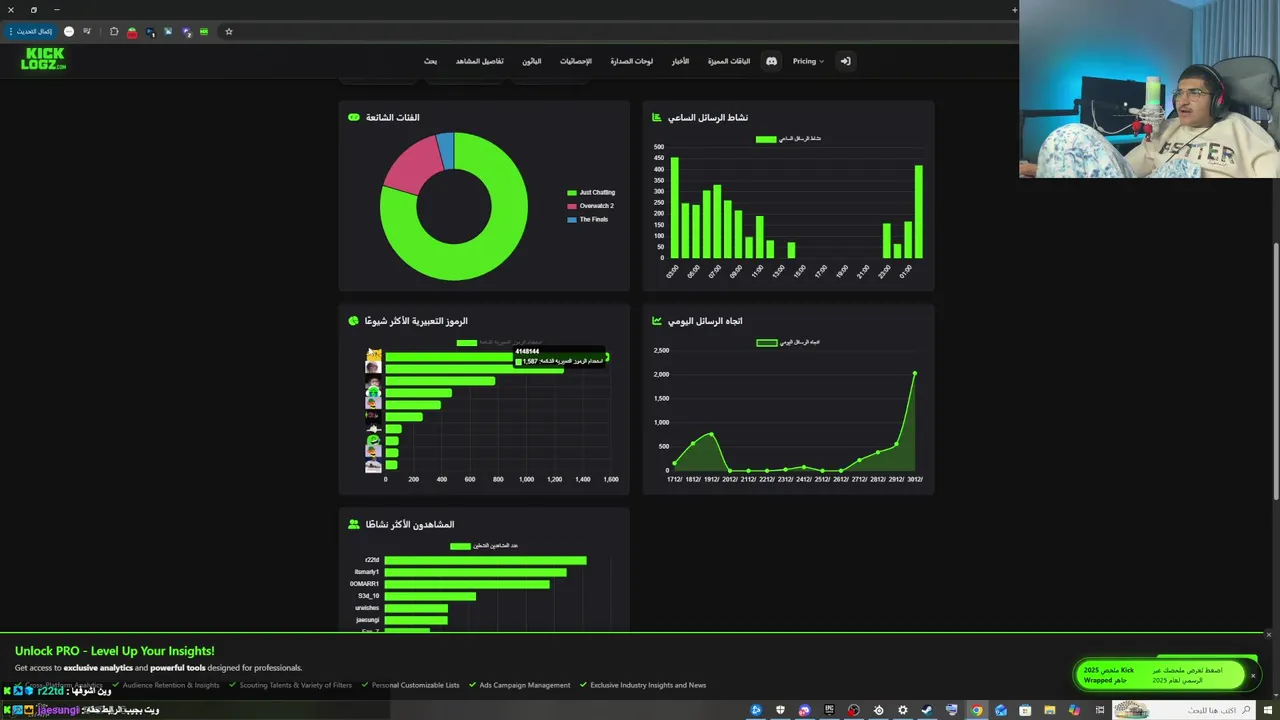Open Epic Games launcher in taskbar
This screenshot has width=1280, height=720.
(x=829, y=710)
